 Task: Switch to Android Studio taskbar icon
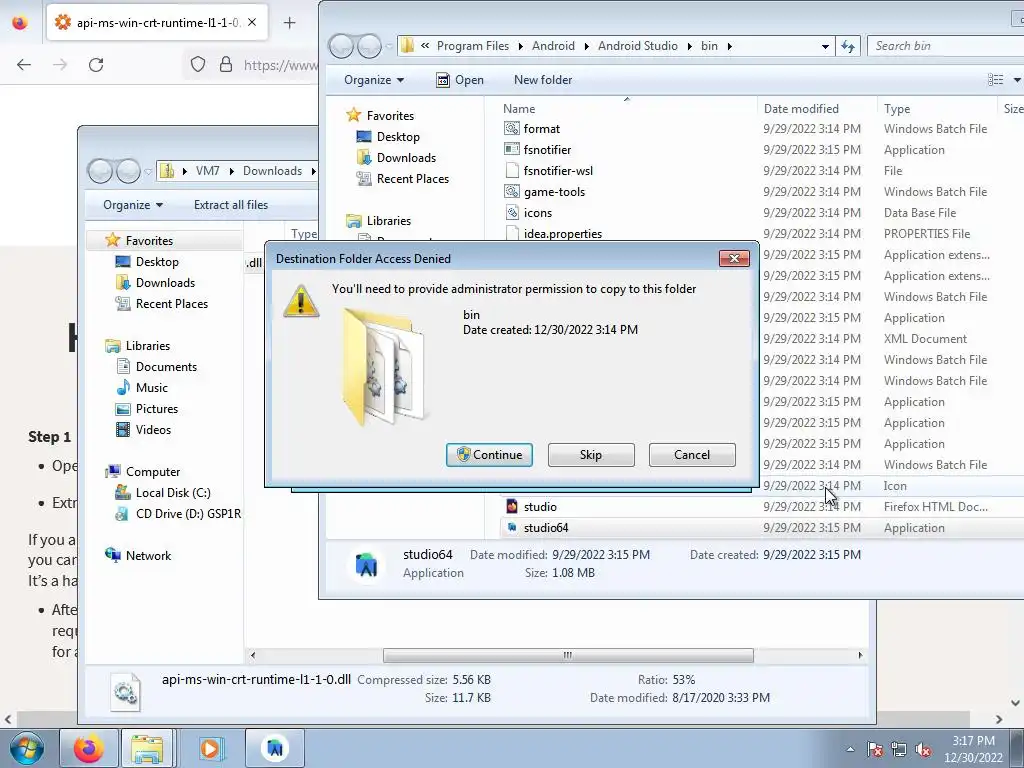point(274,748)
